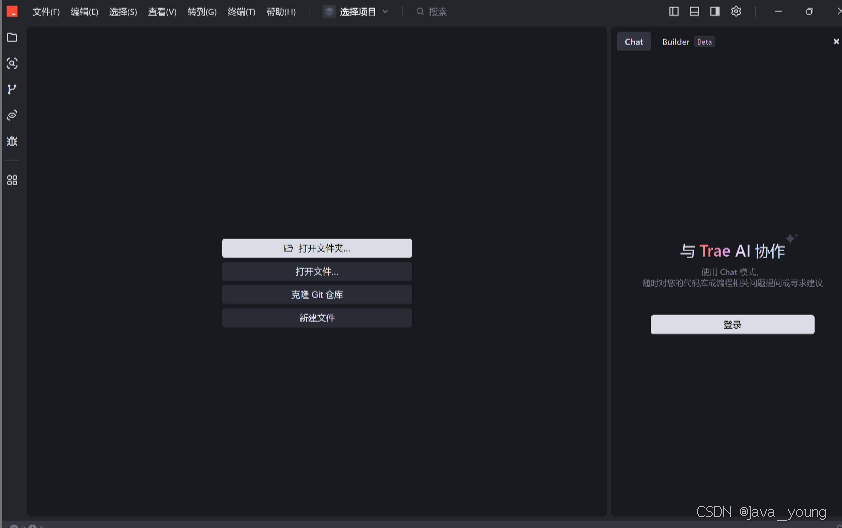Click the 打开文件... button

click(x=317, y=272)
